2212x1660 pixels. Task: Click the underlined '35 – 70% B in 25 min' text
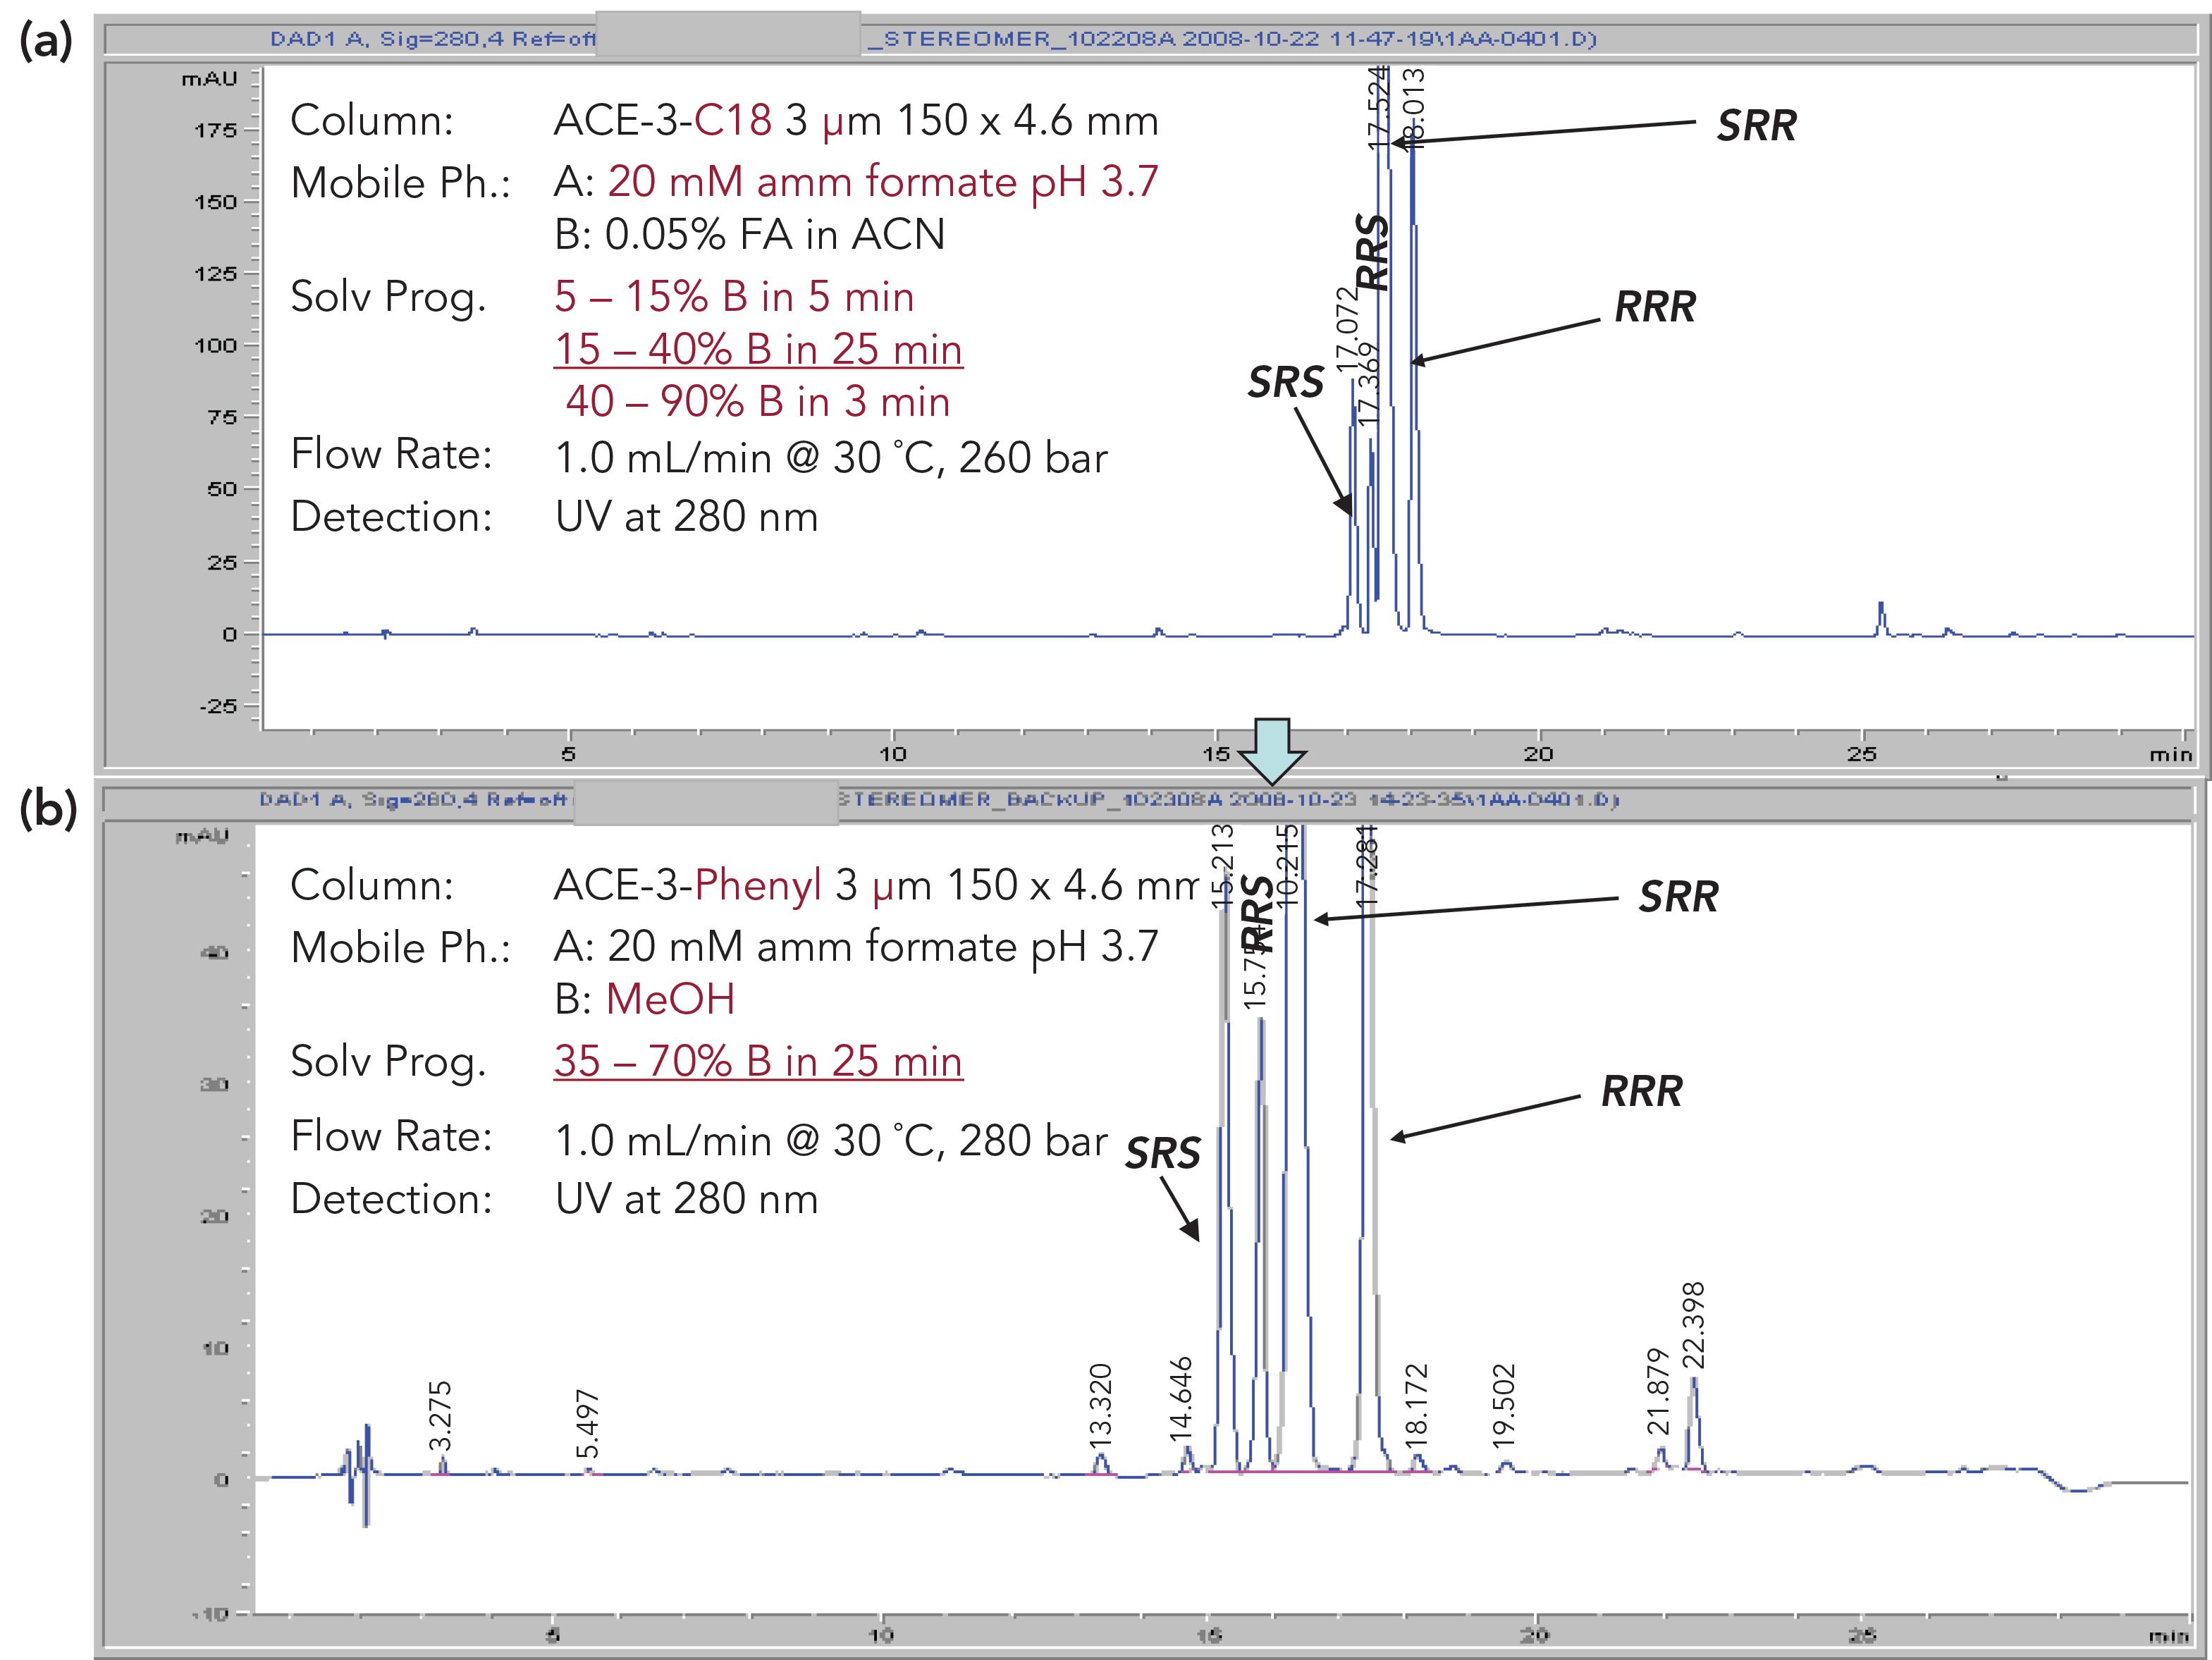tap(758, 1061)
